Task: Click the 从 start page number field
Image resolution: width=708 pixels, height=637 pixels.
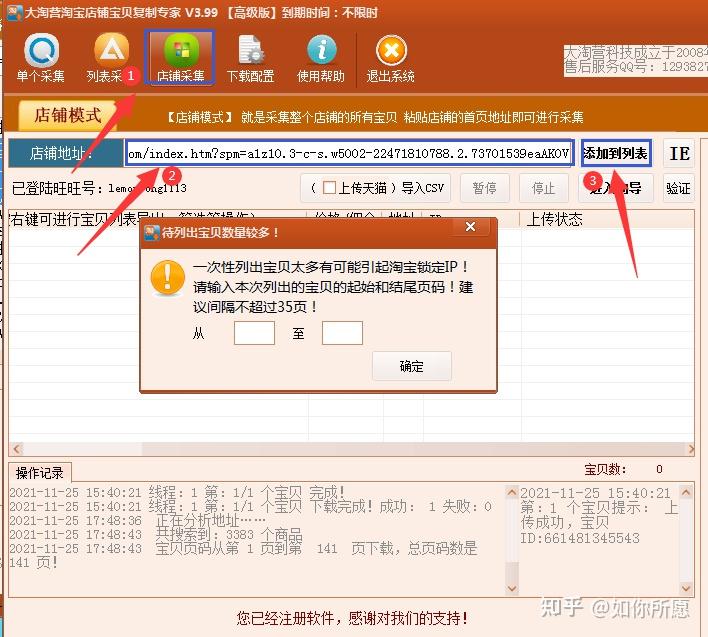Action: (254, 333)
